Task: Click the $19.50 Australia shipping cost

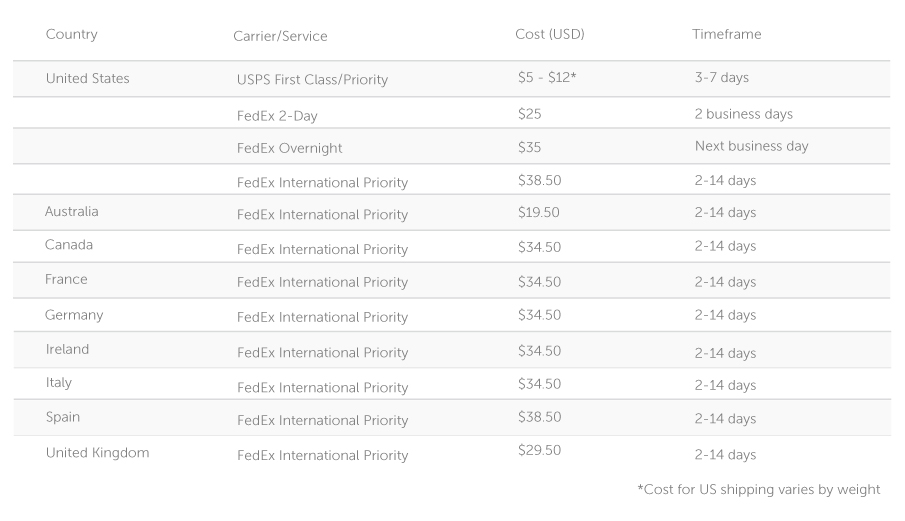Action: pyautogui.click(x=538, y=212)
